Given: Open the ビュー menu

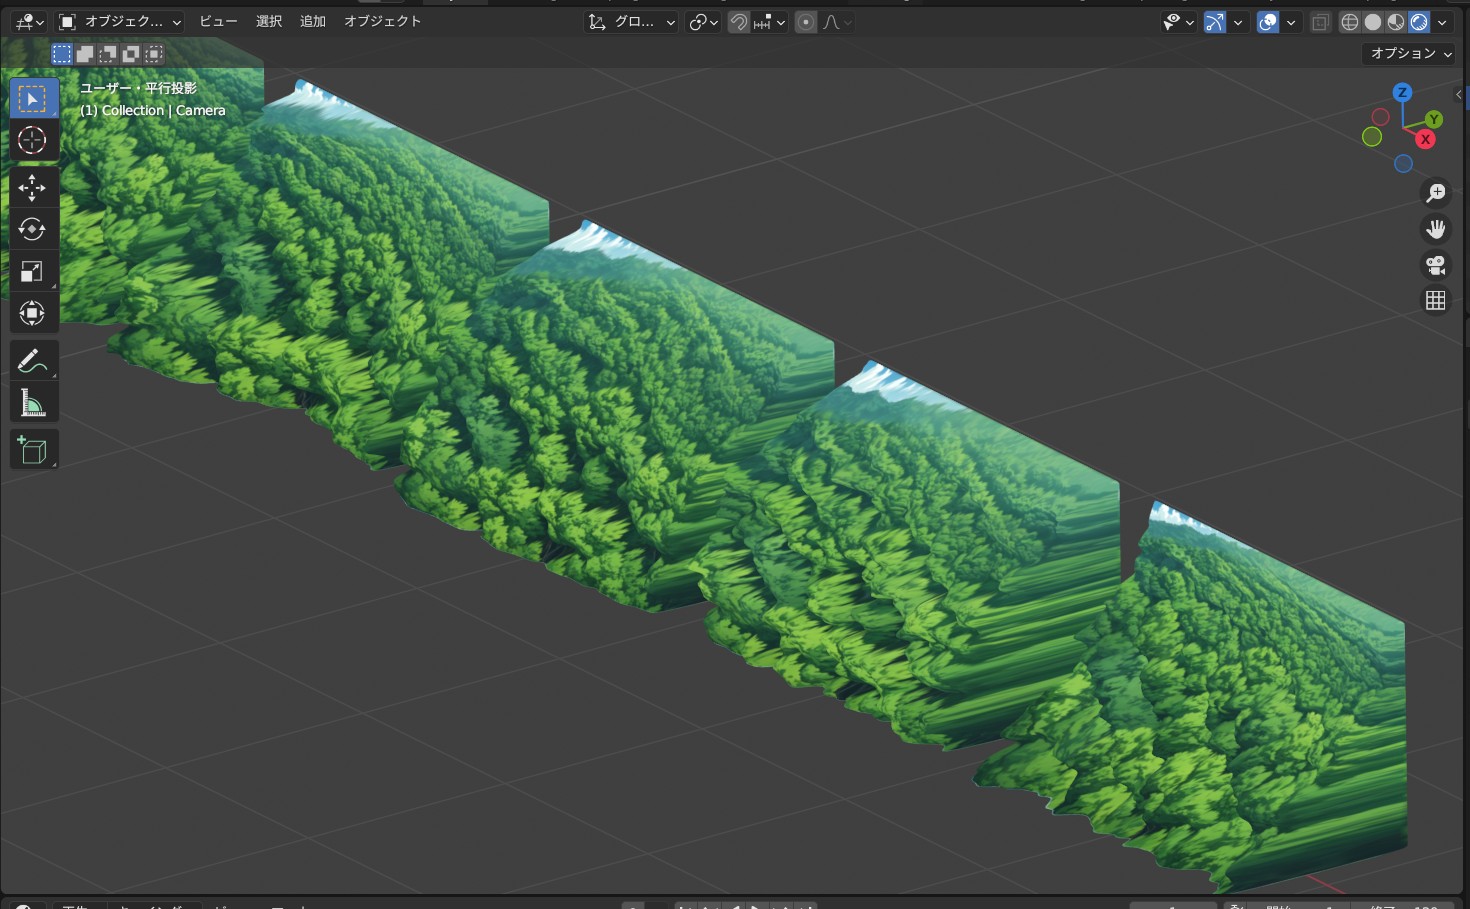Looking at the screenshot, I should 218,21.
